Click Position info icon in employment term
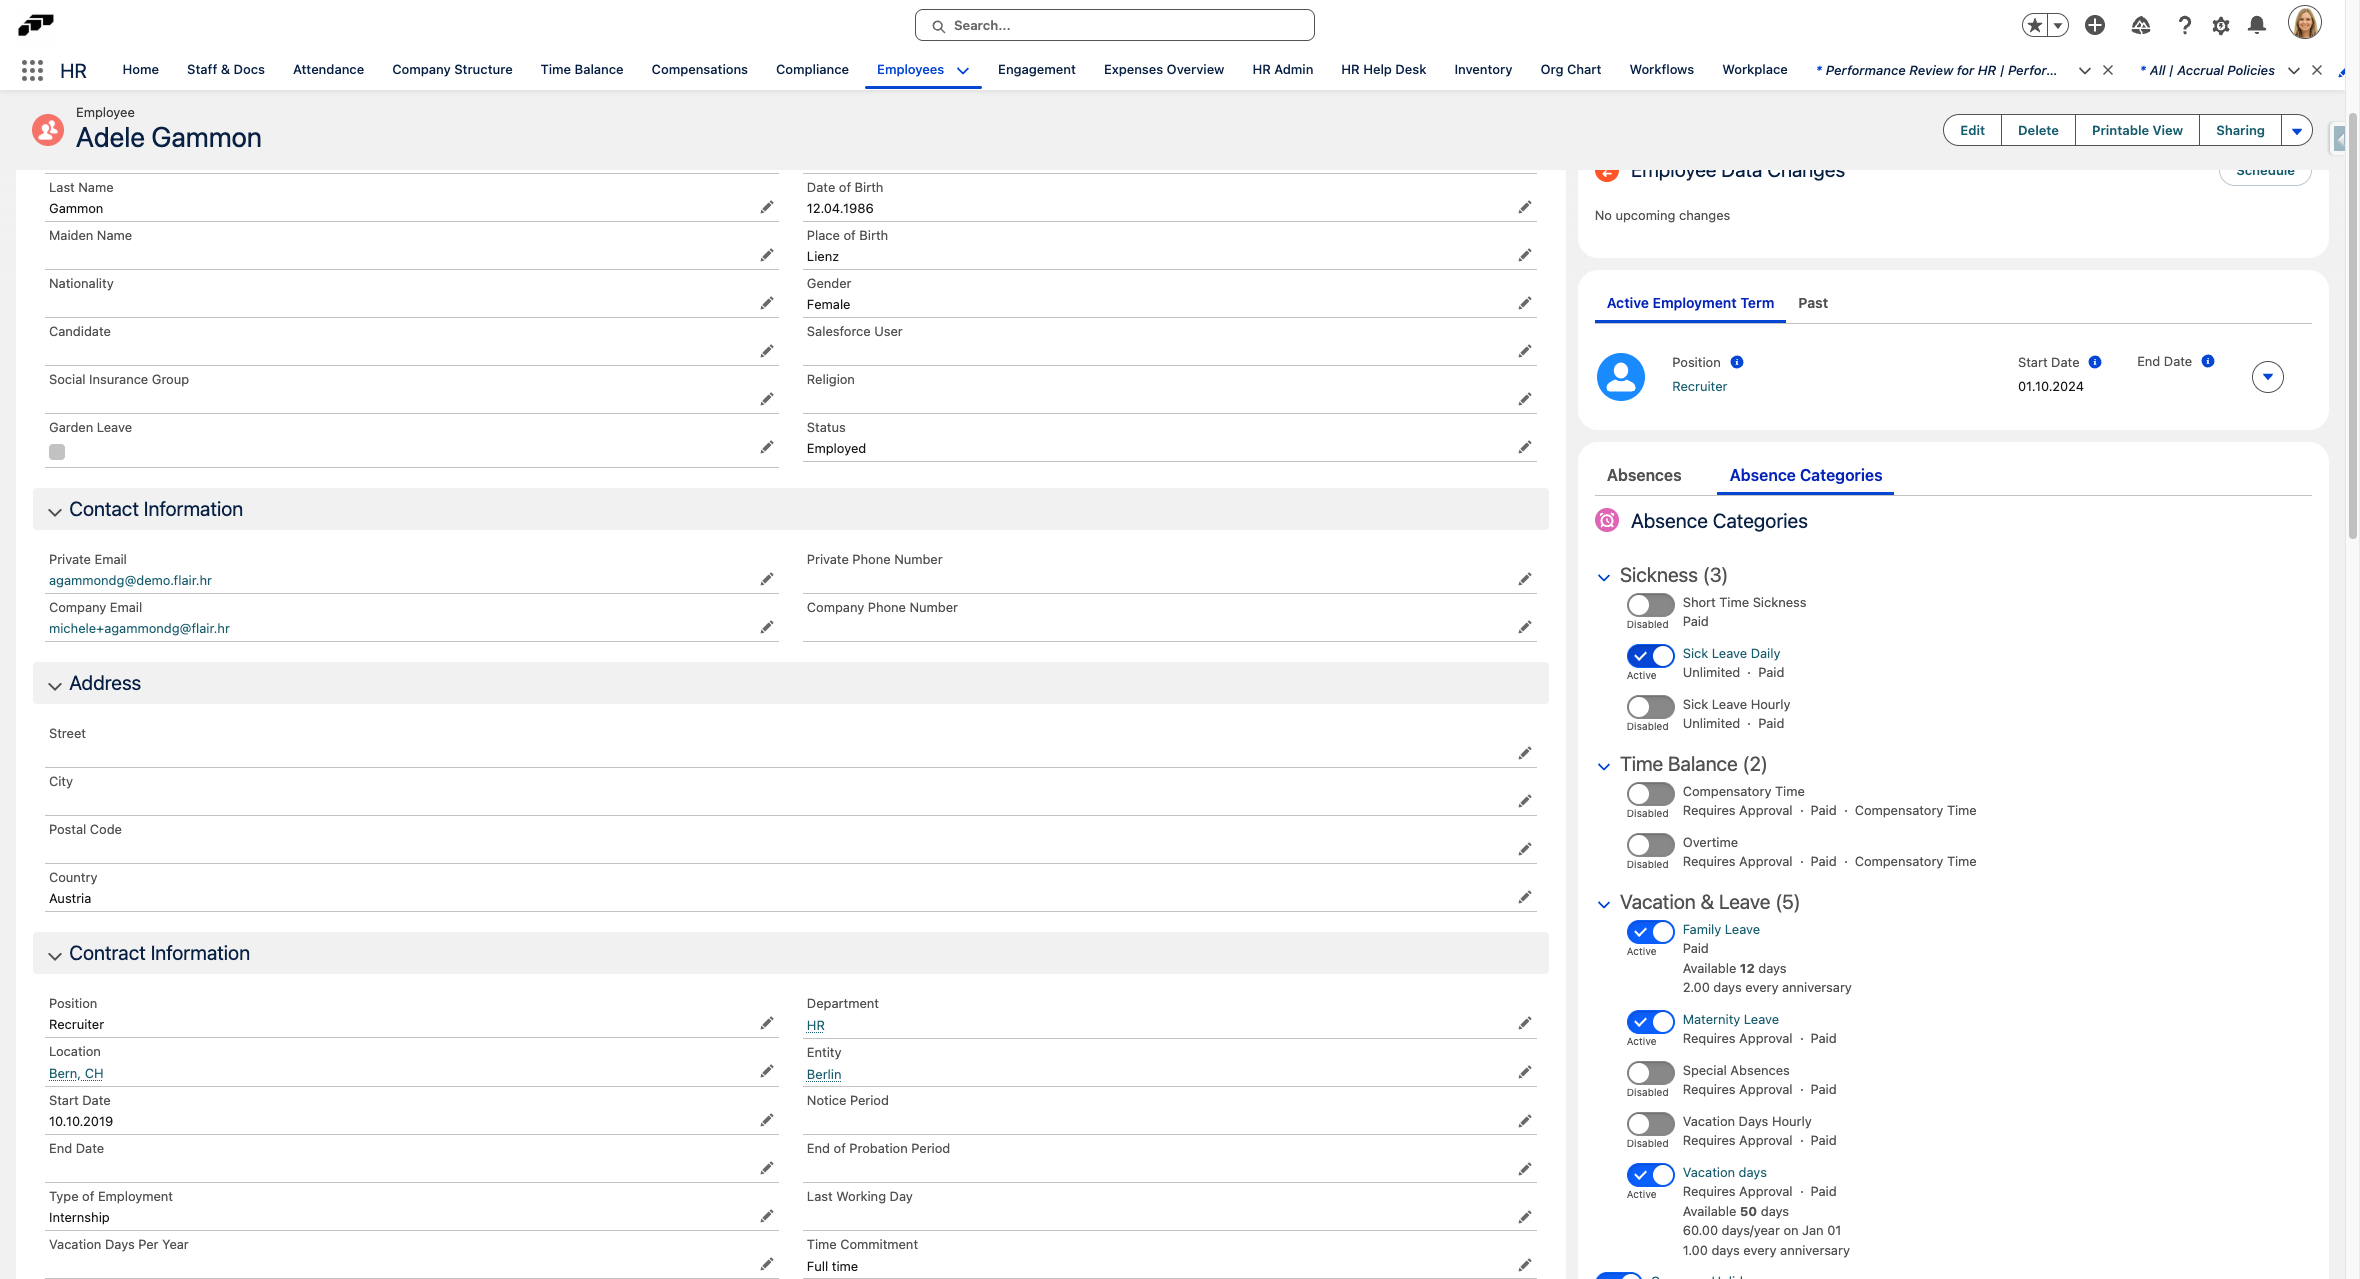This screenshot has height=1279, width=2360. 1737,362
